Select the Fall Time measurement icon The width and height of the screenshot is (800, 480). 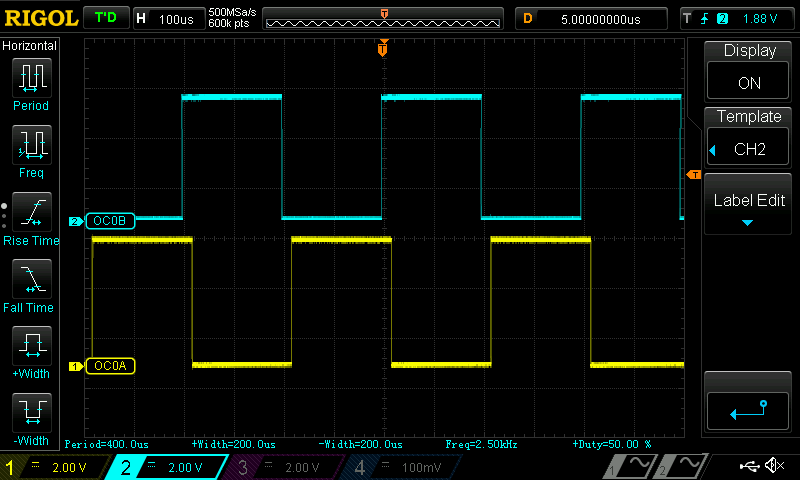[x=32, y=279]
